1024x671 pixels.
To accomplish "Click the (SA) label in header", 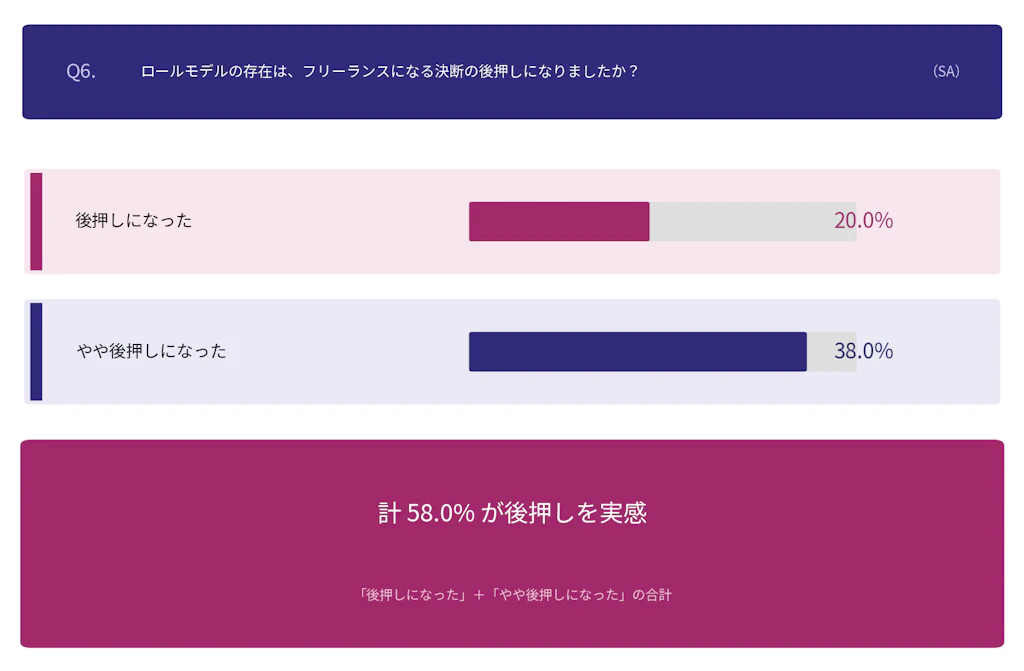I will pyautogui.click(x=945, y=71).
